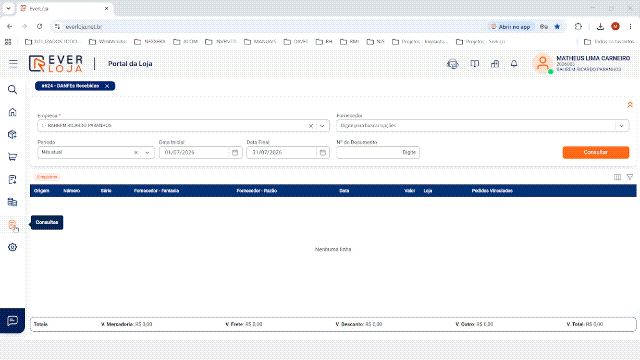This screenshot has width=640, height=360.
Task: Open the last bookmarks folder on the right
Action: (x=609, y=42)
